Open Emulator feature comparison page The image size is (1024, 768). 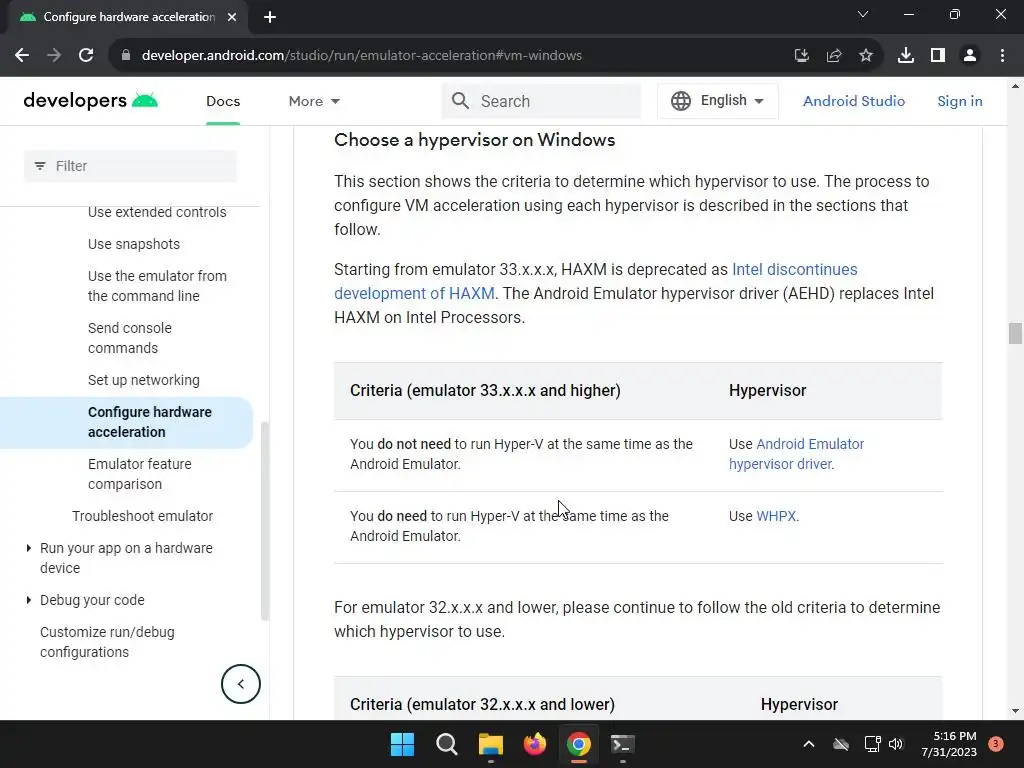pos(140,474)
